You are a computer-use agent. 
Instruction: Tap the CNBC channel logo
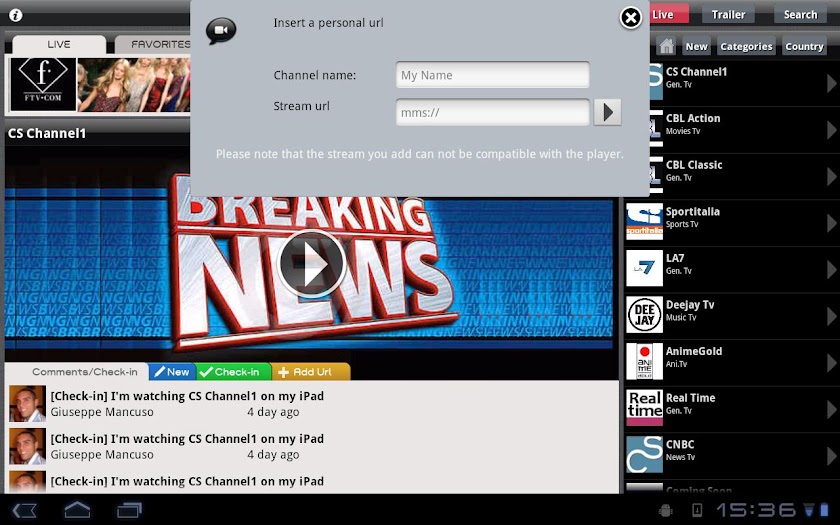644,454
